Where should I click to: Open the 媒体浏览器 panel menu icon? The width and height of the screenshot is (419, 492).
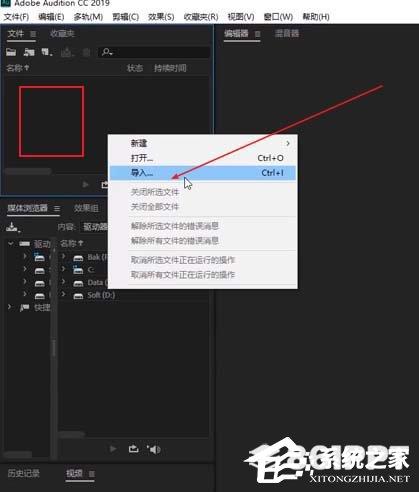(x=57, y=208)
